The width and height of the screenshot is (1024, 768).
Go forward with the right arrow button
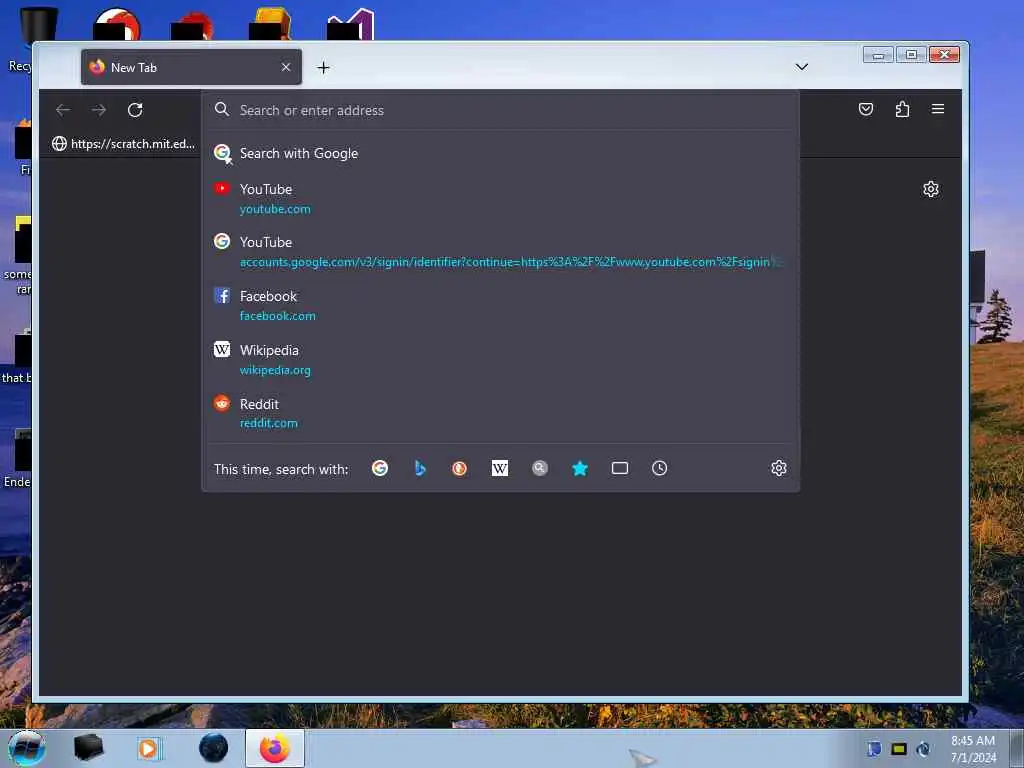99,110
